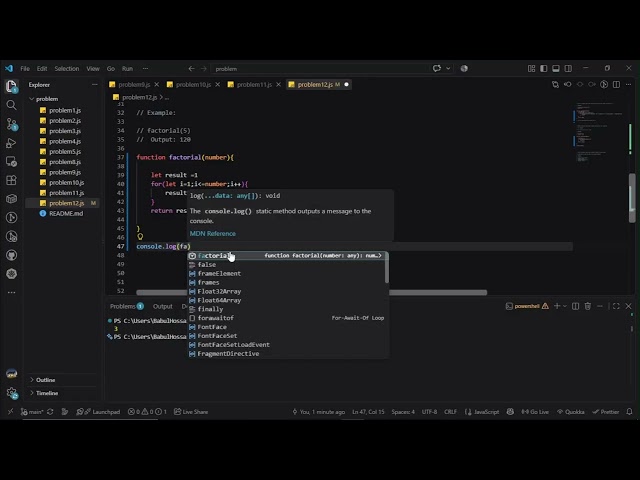Image resolution: width=640 pixels, height=480 pixels.
Task: Go forward with the navigation arrow
Action: [203, 69]
